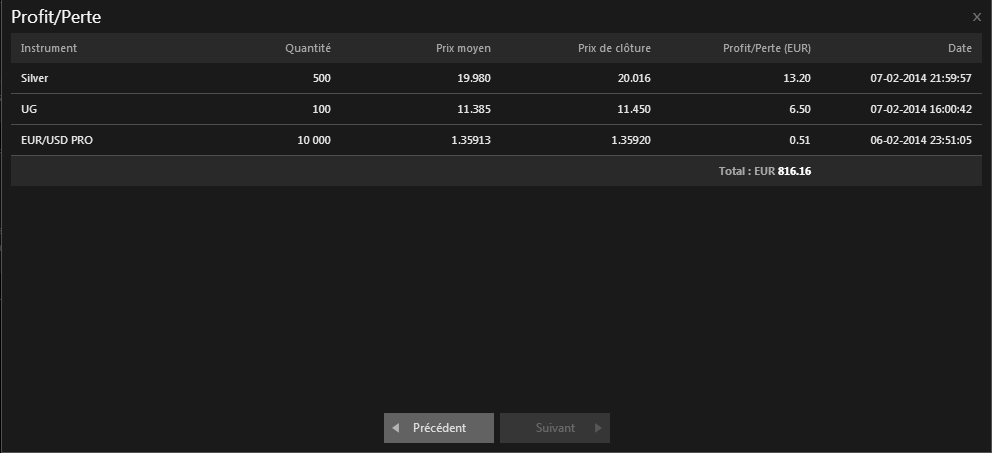Viewport: 992px width, 453px height.
Task: Sort by Instrument column header
Action: pyautogui.click(x=49, y=48)
